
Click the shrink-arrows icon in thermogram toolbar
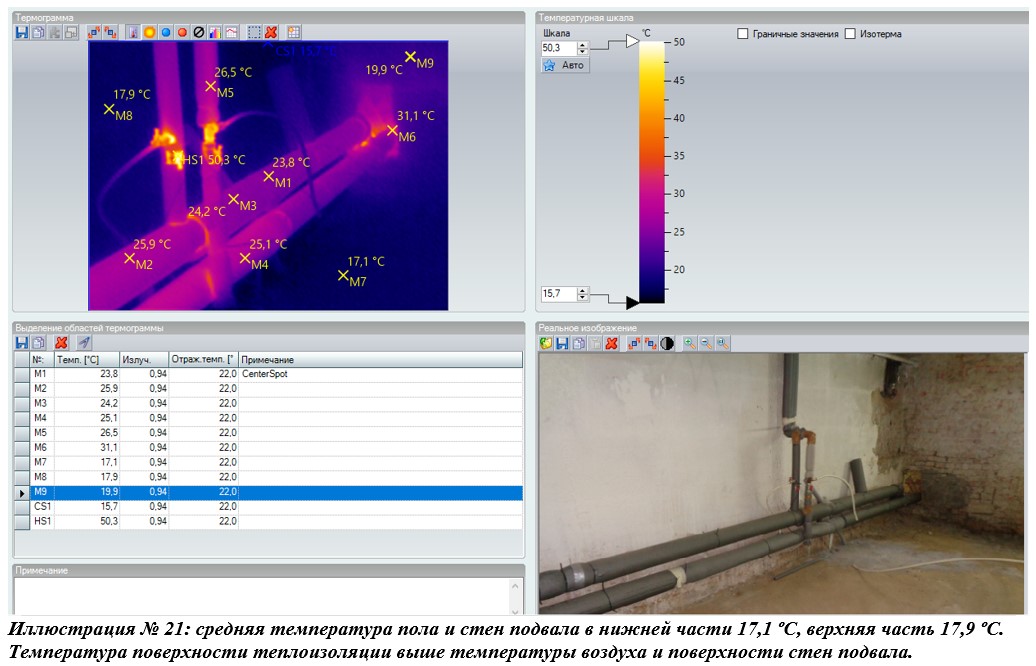click(110, 32)
